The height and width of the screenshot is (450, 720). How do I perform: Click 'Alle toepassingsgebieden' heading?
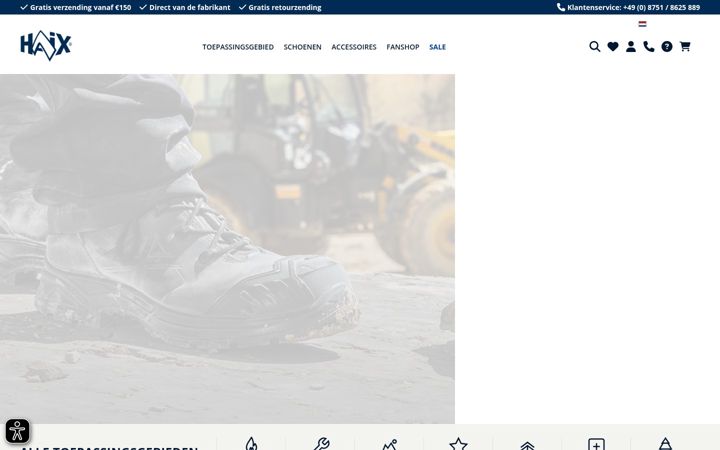(x=109, y=447)
